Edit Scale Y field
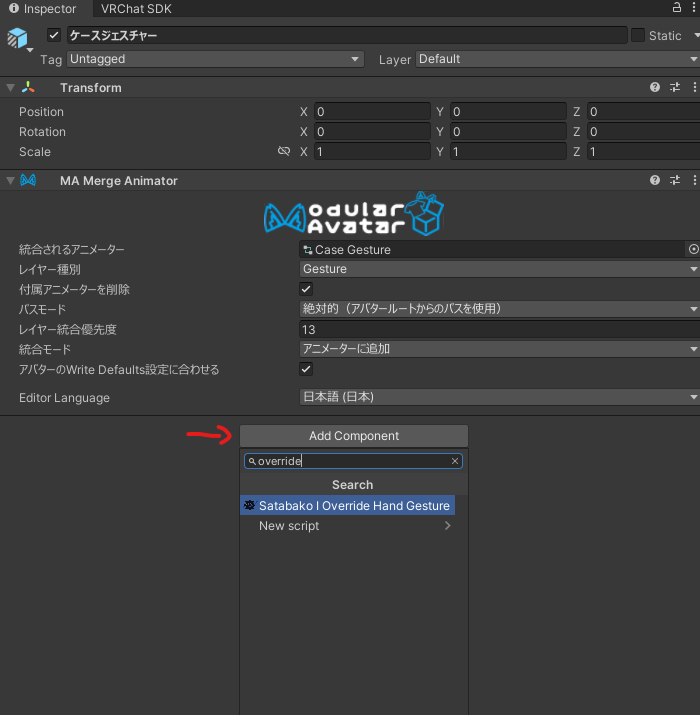The image size is (700, 715). click(x=508, y=152)
